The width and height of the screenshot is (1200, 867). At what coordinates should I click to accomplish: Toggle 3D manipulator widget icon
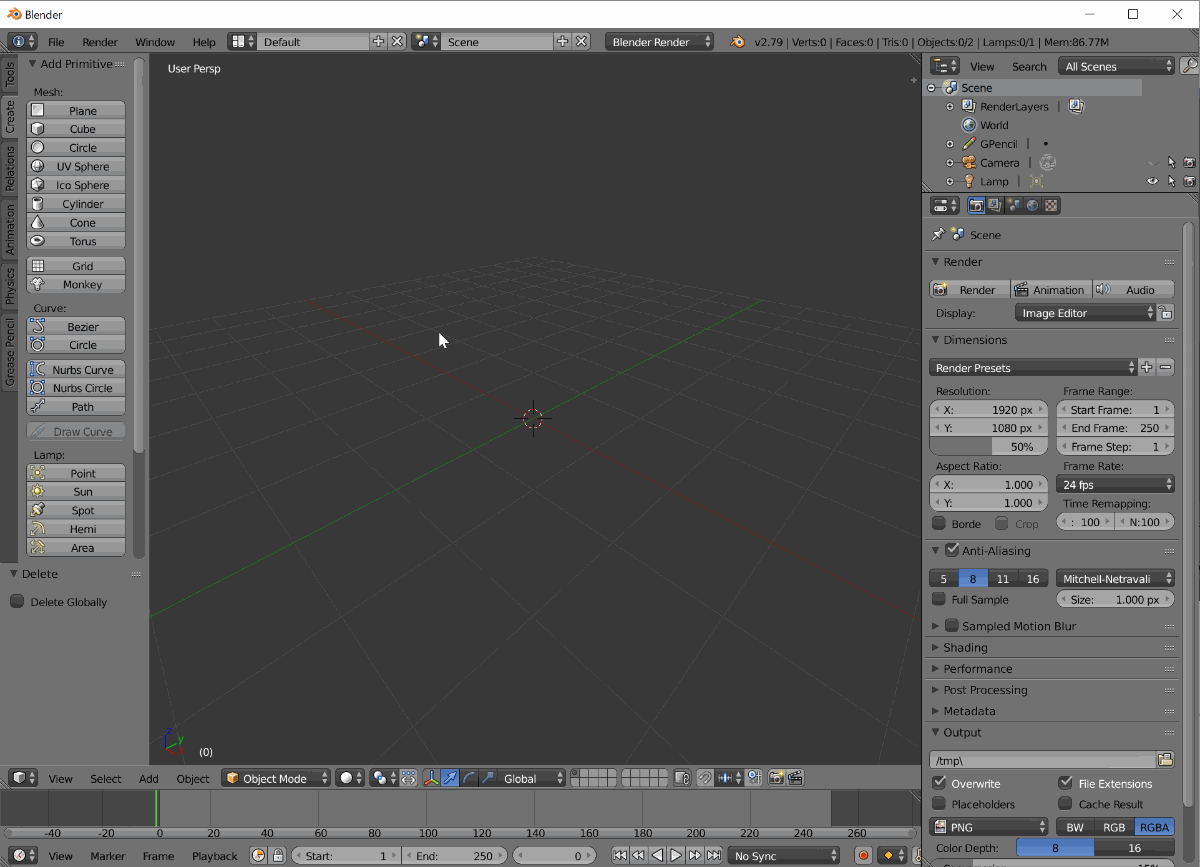431,778
